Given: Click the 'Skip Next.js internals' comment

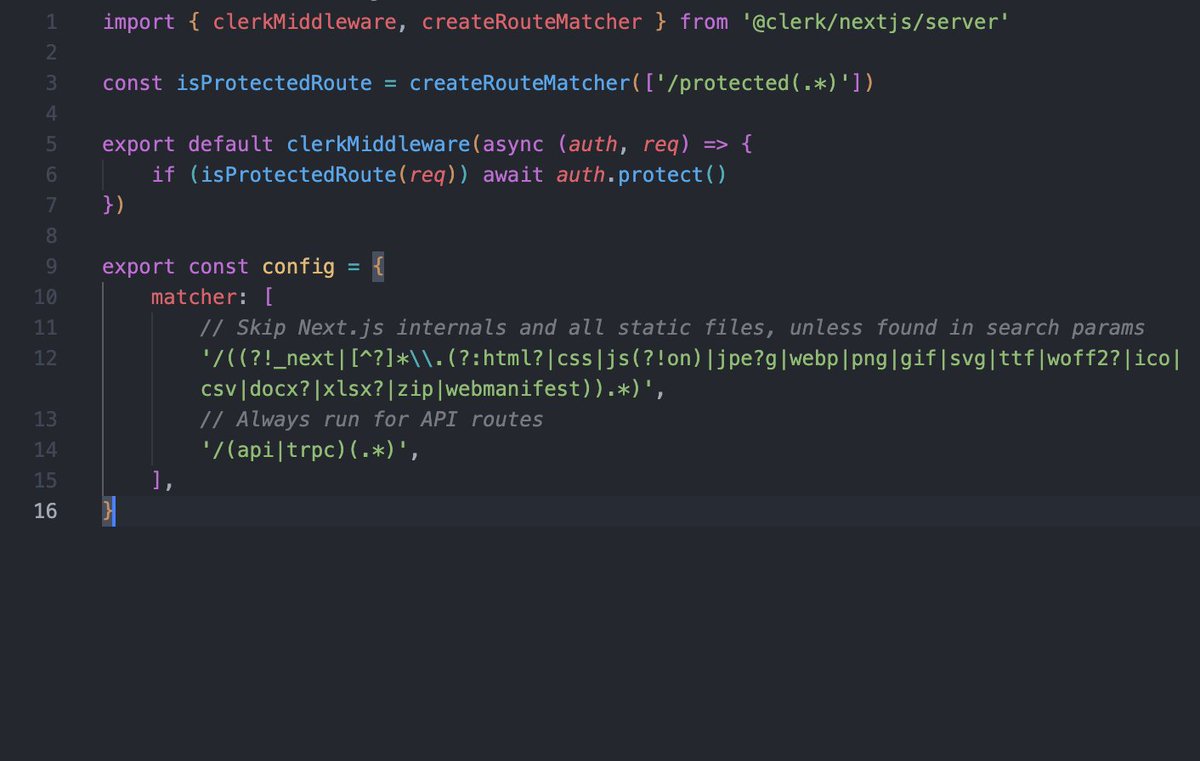Looking at the screenshot, I should [x=672, y=328].
